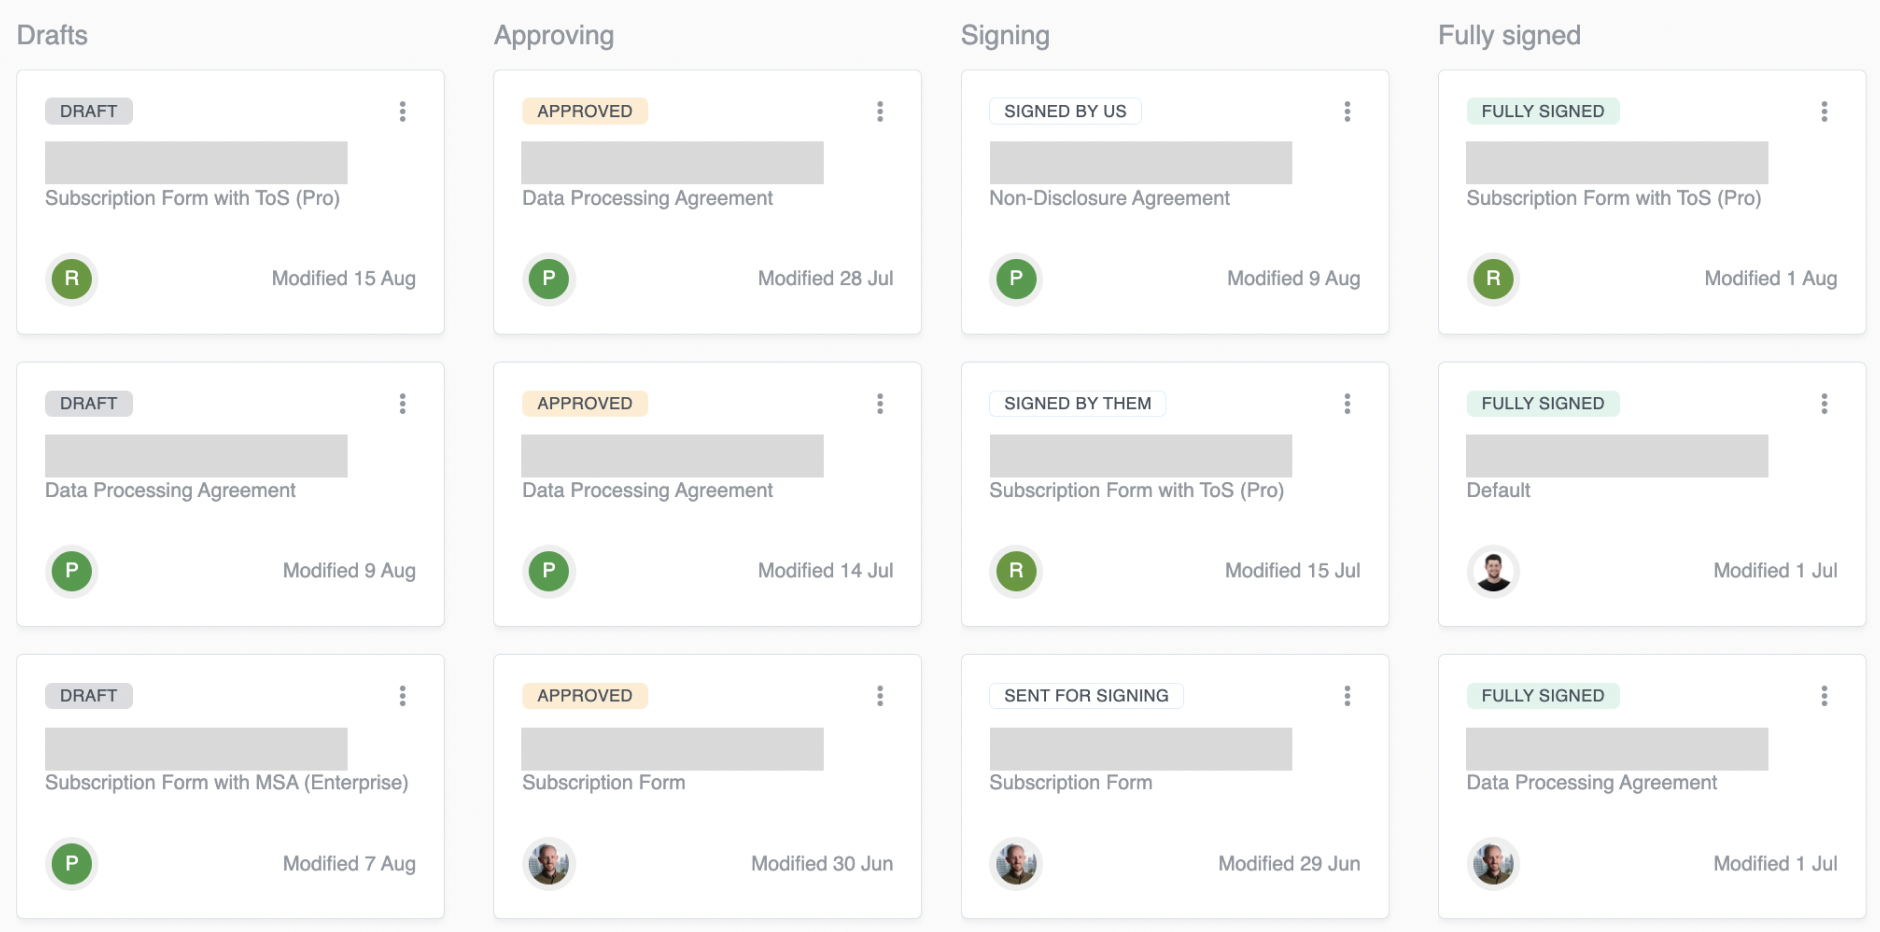The image size is (1880, 932).
Task: Click the SIGNED BY THEM status badge
Action: (1077, 403)
